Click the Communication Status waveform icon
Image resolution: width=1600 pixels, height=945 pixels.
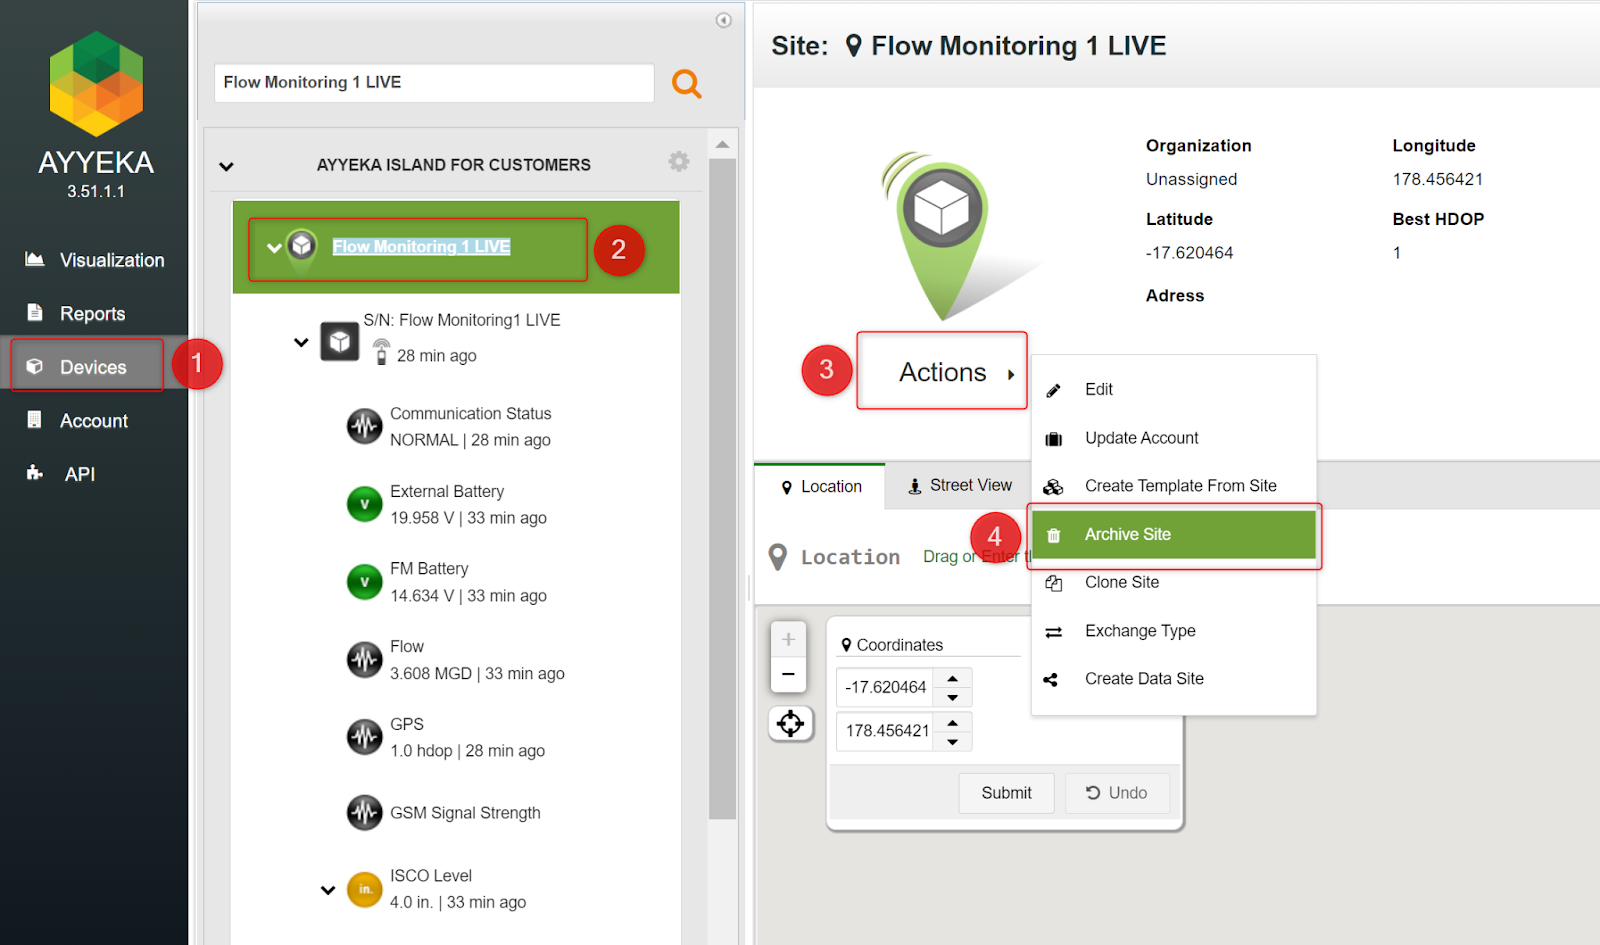[x=364, y=427]
